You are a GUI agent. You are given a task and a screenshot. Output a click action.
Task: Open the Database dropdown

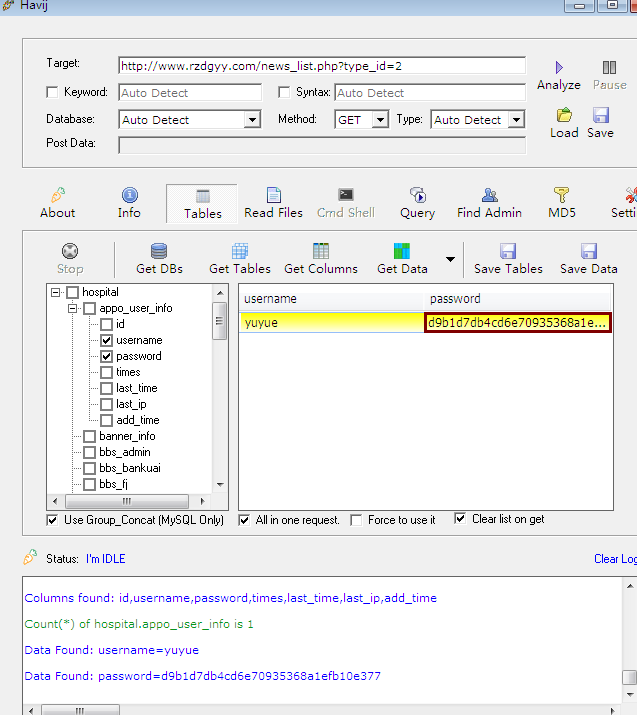point(252,120)
